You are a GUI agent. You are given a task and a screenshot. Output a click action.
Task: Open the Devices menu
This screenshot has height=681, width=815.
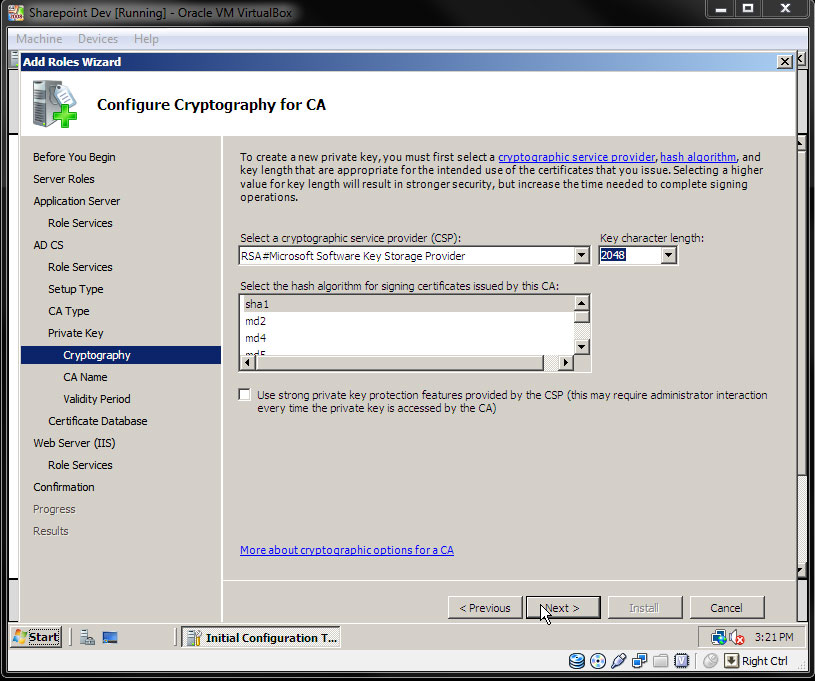pos(98,39)
